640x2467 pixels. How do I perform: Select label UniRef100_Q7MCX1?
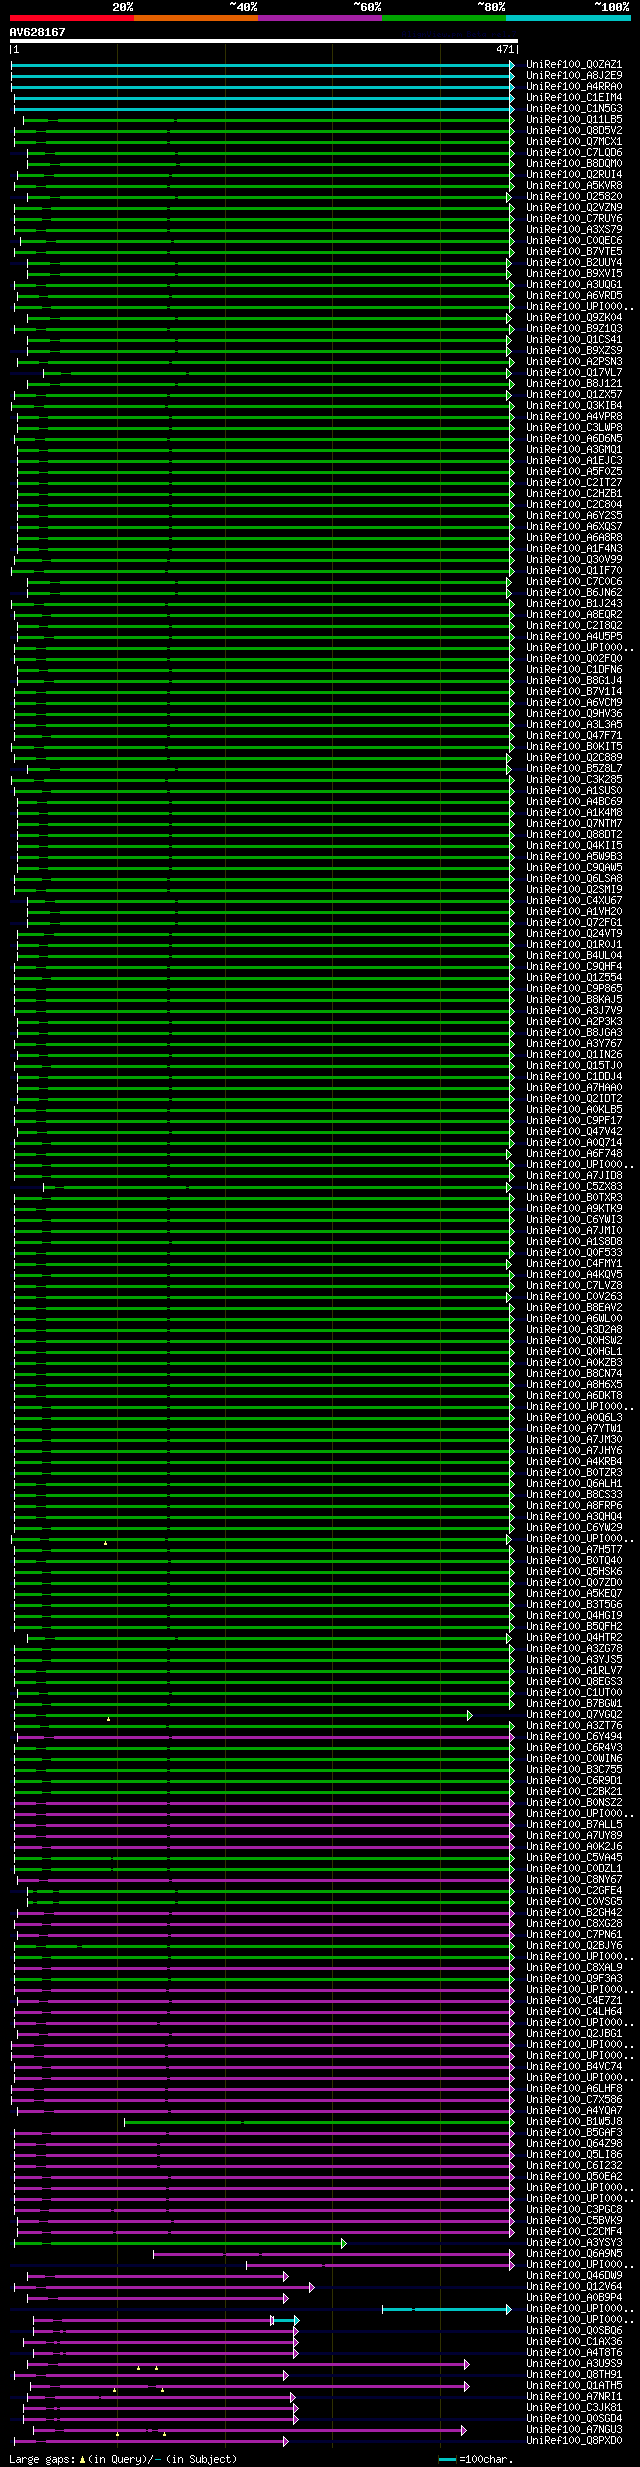[x=574, y=142]
